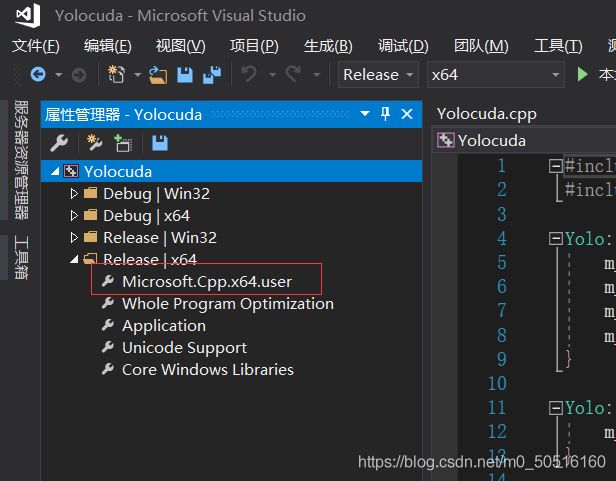Click the navigate forward arrow icon
This screenshot has width=616, height=481.
click(x=79, y=75)
